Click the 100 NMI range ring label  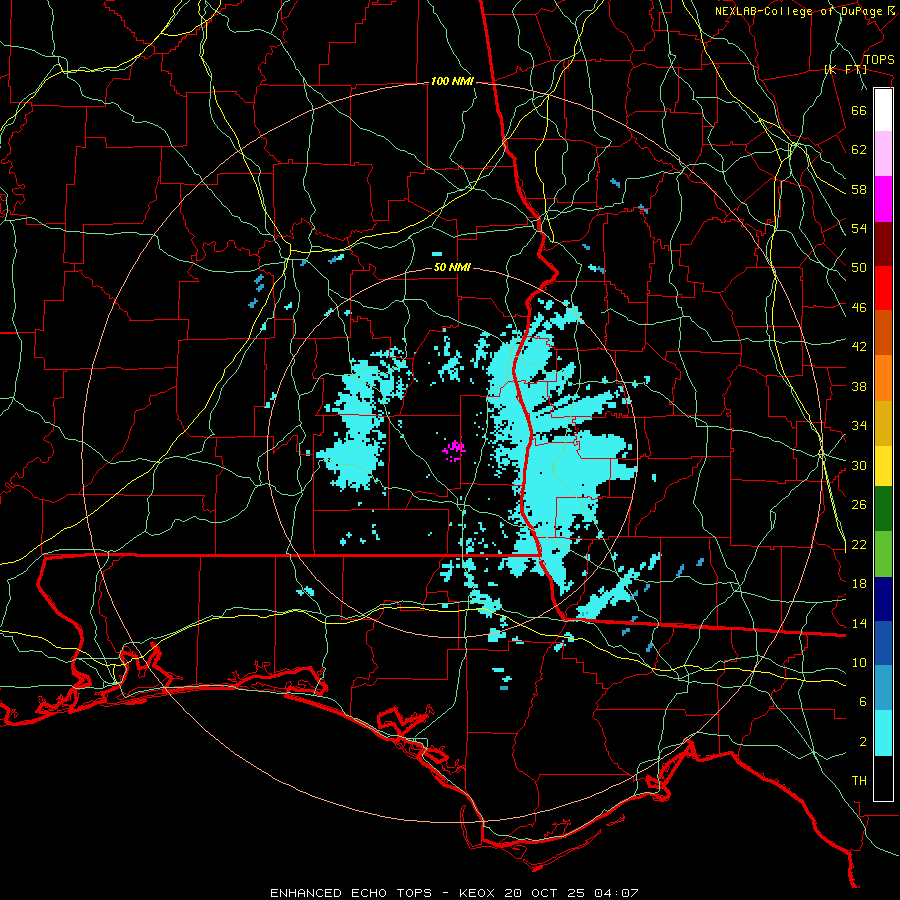coord(452,82)
